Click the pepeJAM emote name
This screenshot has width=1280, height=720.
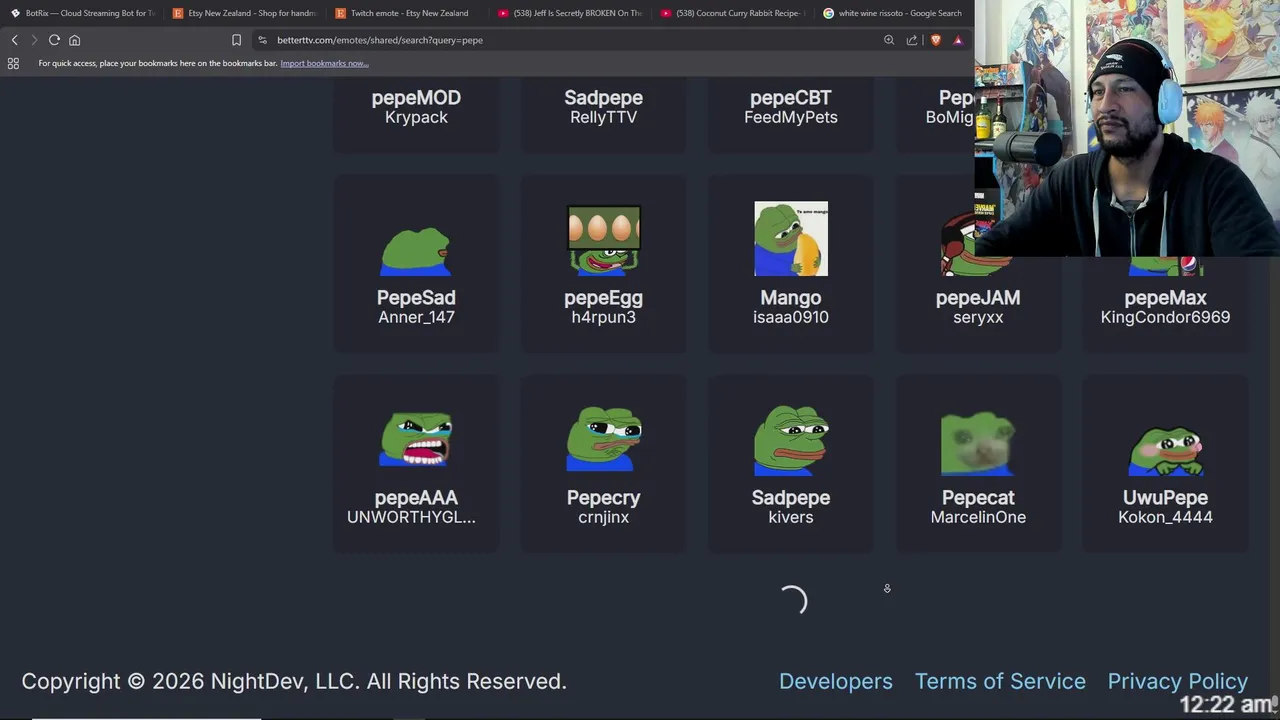point(978,298)
